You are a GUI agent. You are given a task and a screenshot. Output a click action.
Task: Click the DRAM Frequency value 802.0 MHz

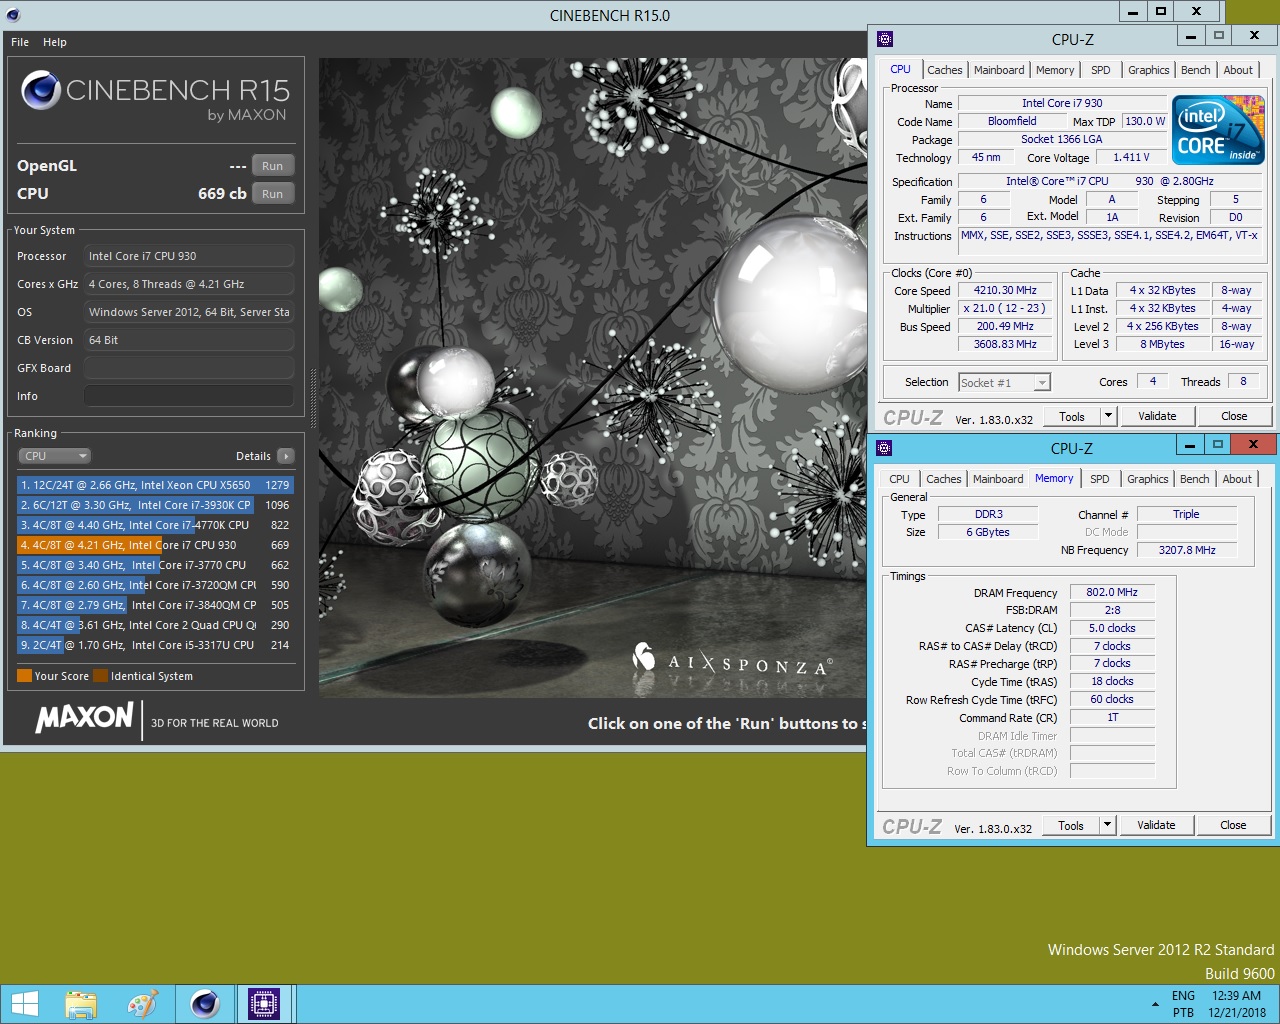click(1112, 592)
